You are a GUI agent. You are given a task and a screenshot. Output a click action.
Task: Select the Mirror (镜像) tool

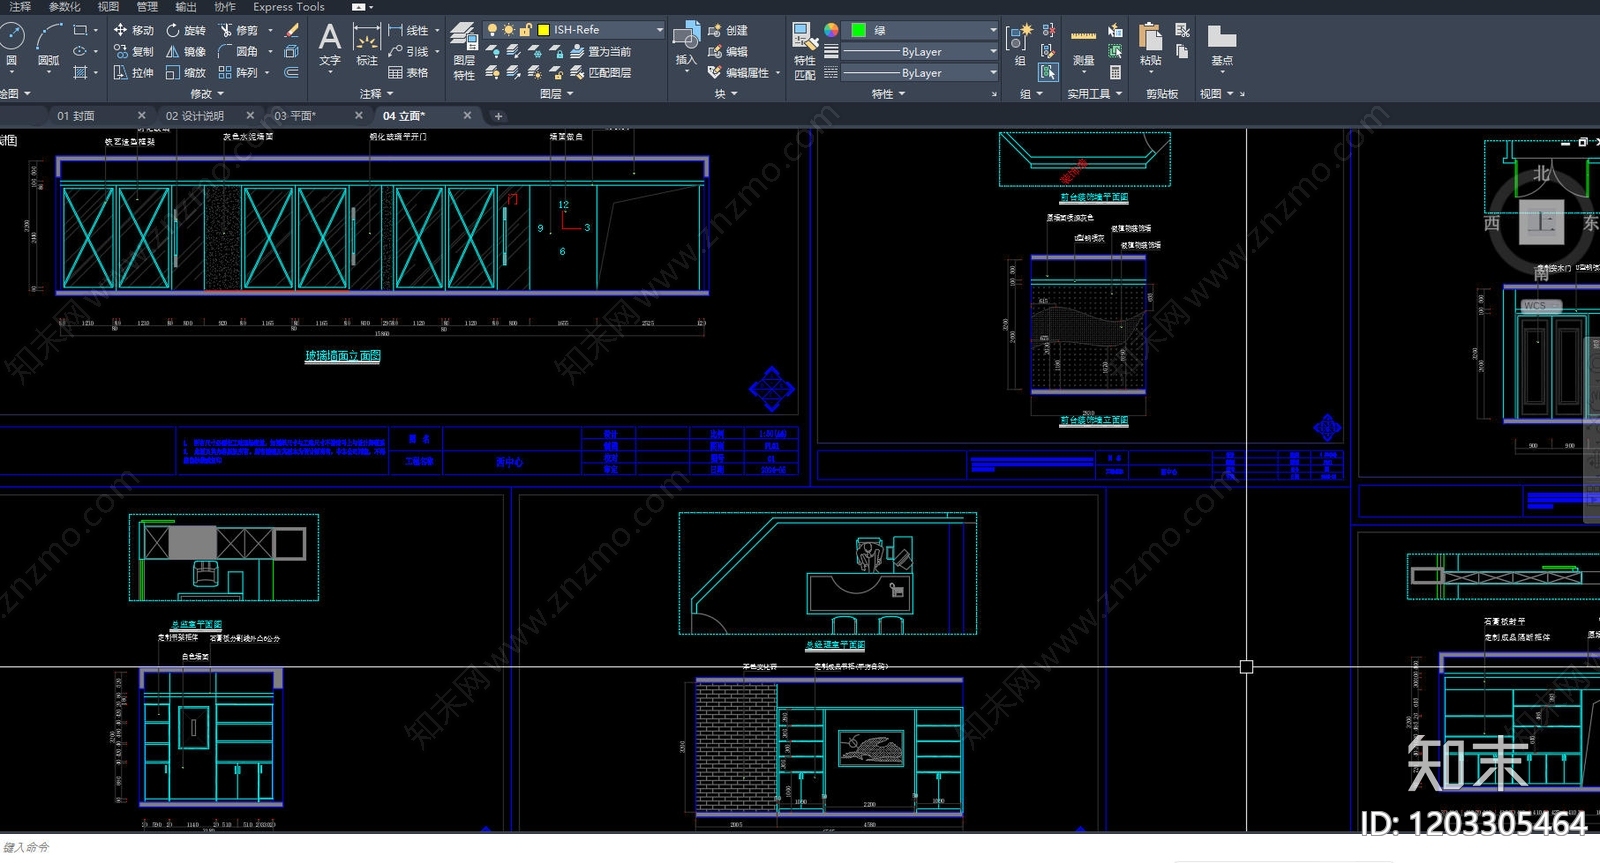pos(186,51)
